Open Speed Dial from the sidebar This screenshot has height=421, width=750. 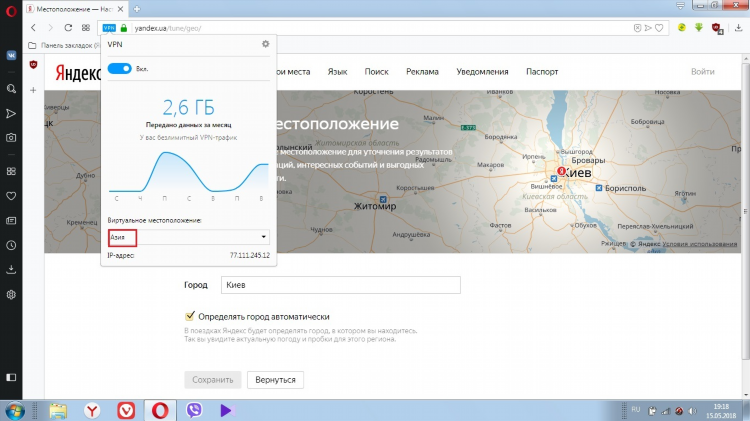[11, 171]
